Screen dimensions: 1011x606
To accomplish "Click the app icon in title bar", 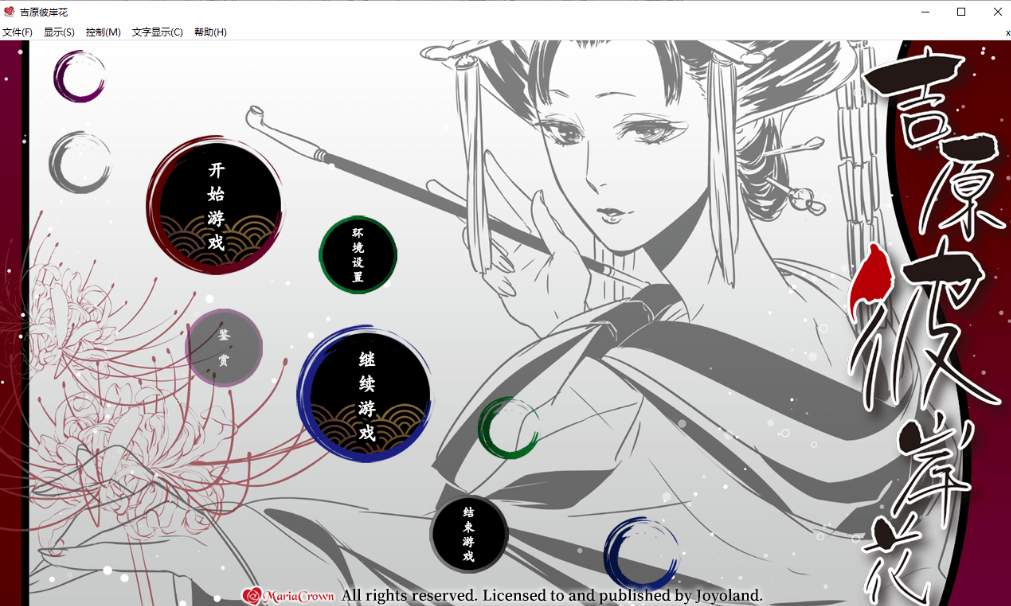I will coord(9,11).
